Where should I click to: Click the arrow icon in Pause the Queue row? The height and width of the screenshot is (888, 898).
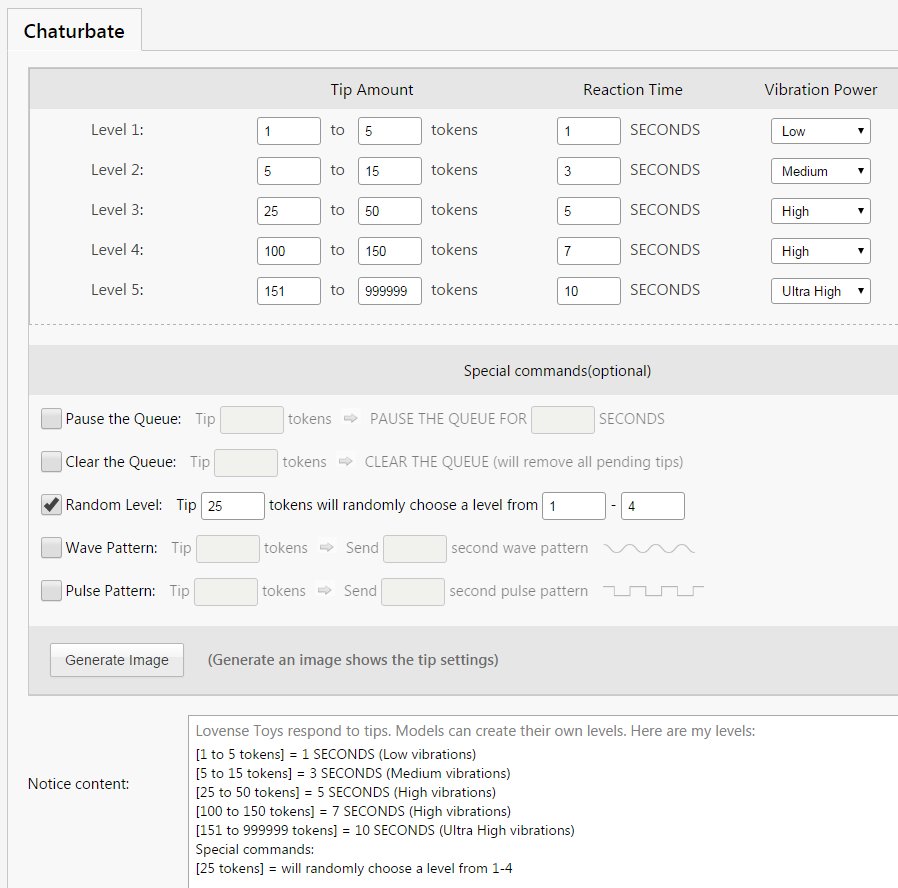coord(350,419)
